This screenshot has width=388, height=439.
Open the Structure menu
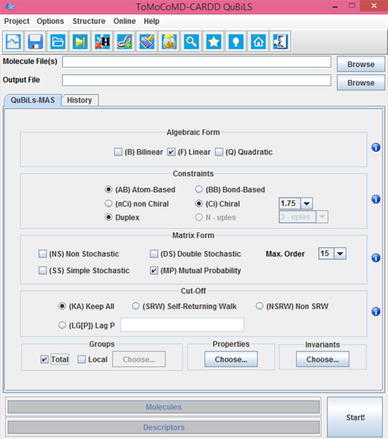point(89,21)
